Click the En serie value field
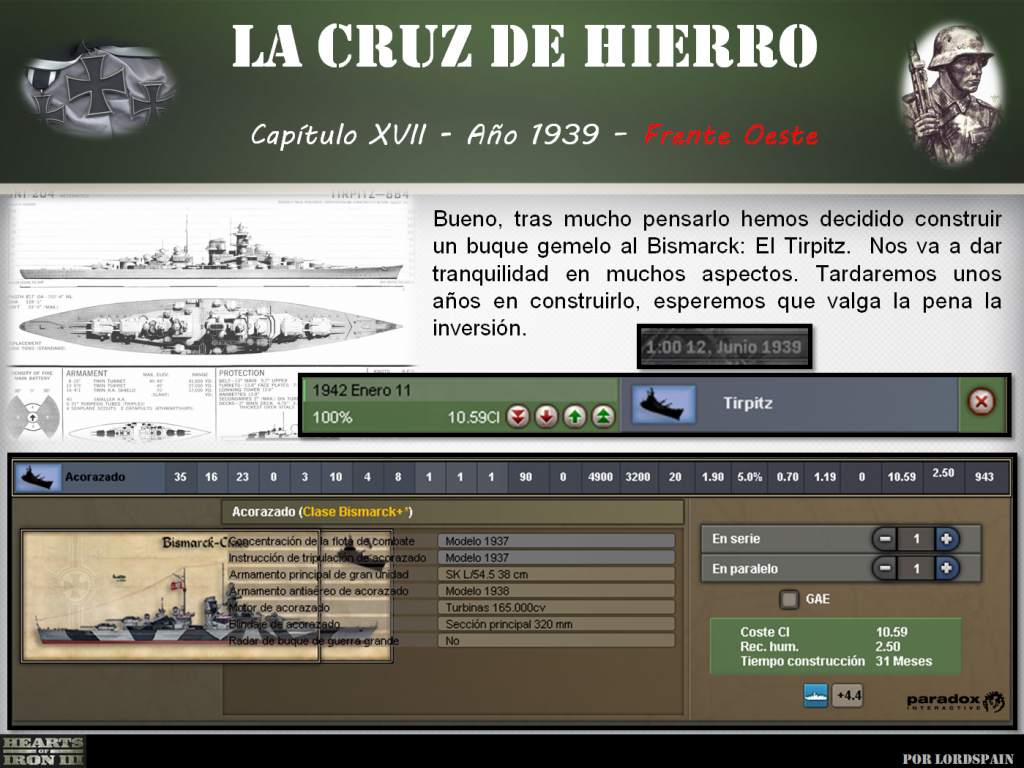The height and width of the screenshot is (768, 1024). tap(916, 539)
